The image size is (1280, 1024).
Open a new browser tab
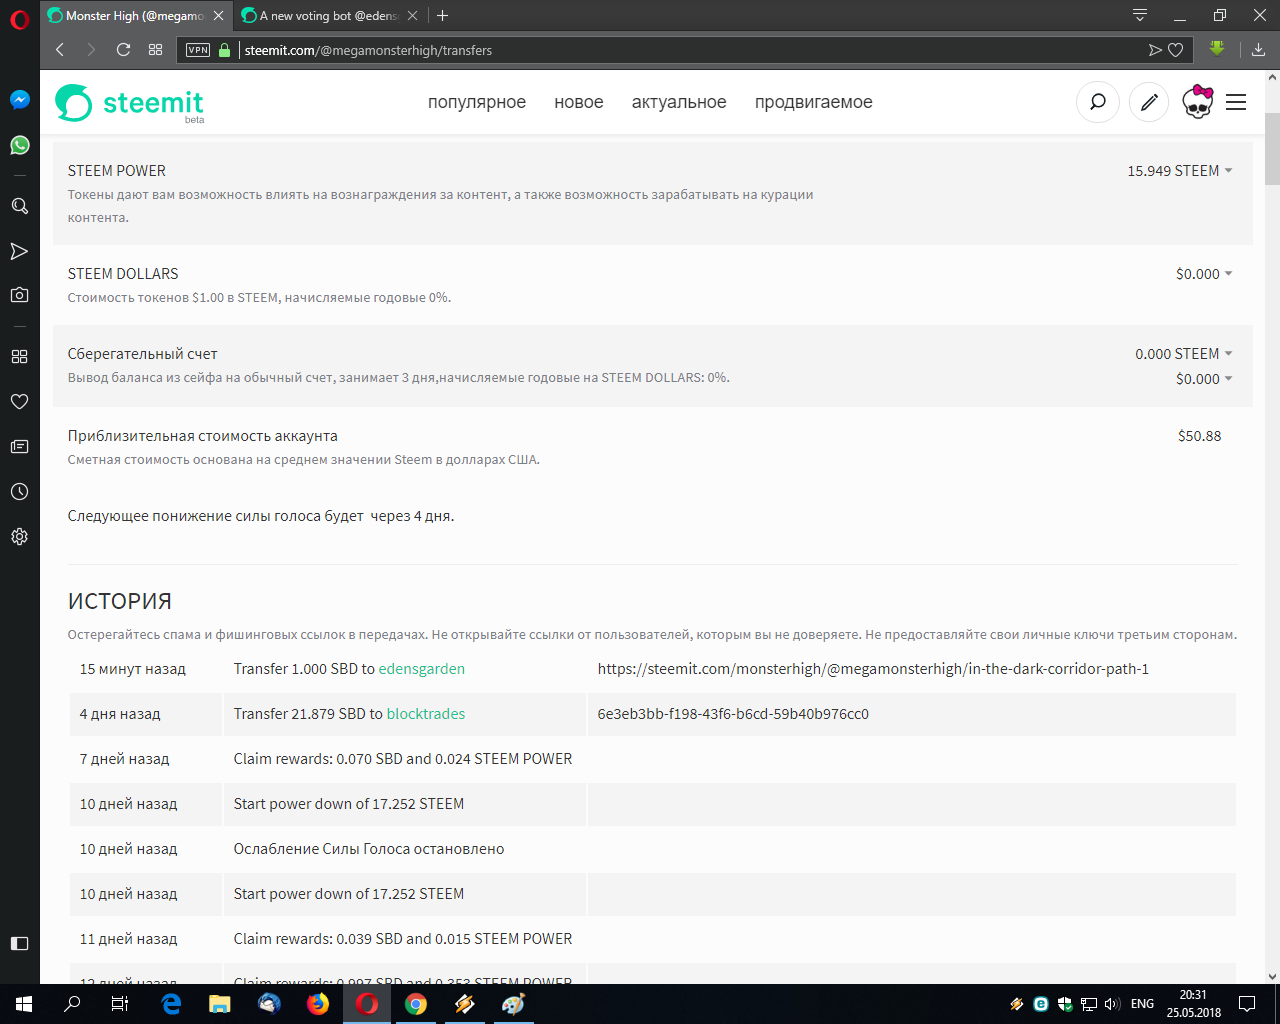coord(443,15)
